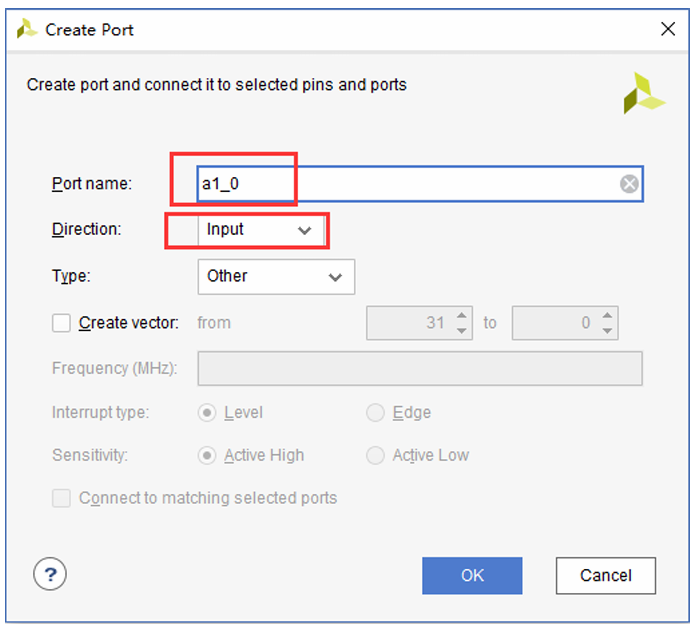The width and height of the screenshot is (697, 626).
Task: Click the Cancel button
Action: [x=605, y=576]
